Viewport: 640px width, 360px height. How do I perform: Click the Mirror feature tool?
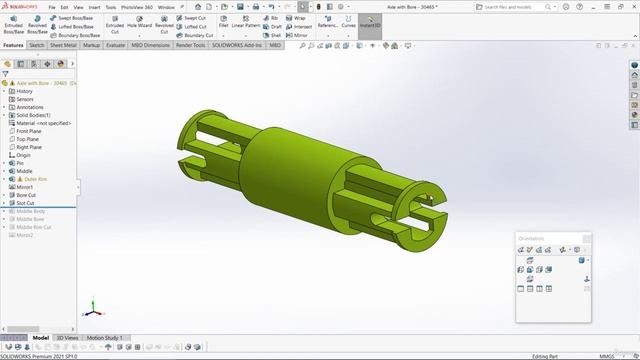(297, 35)
